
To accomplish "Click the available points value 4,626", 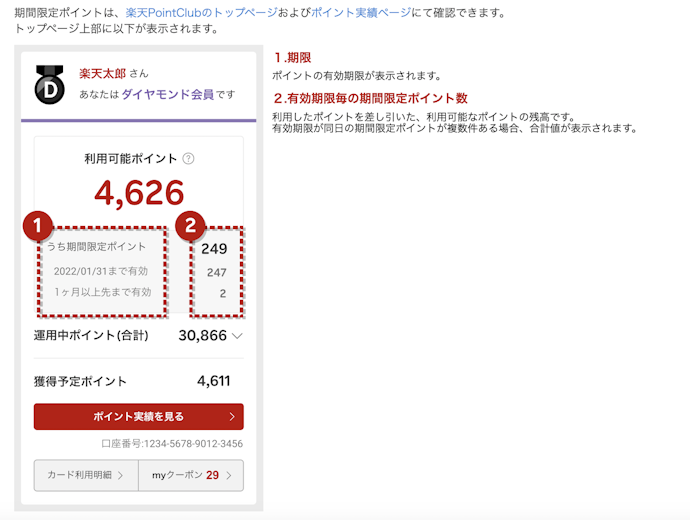I will pos(139,193).
